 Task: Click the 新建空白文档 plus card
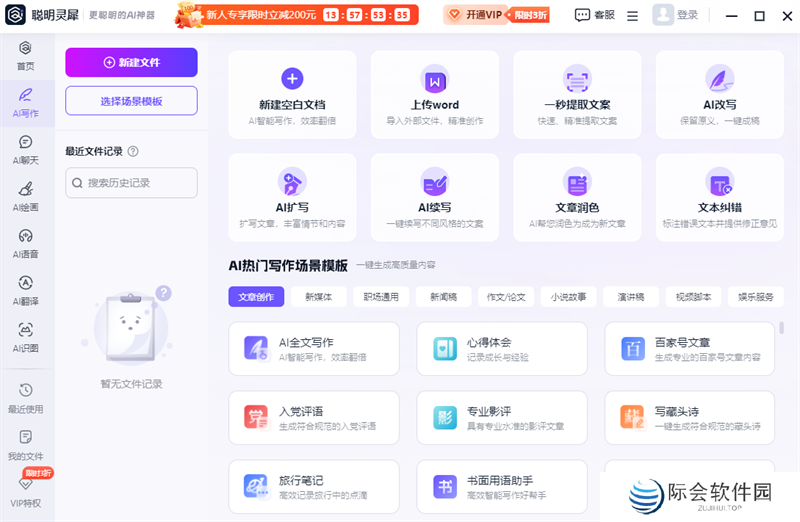coord(292,95)
